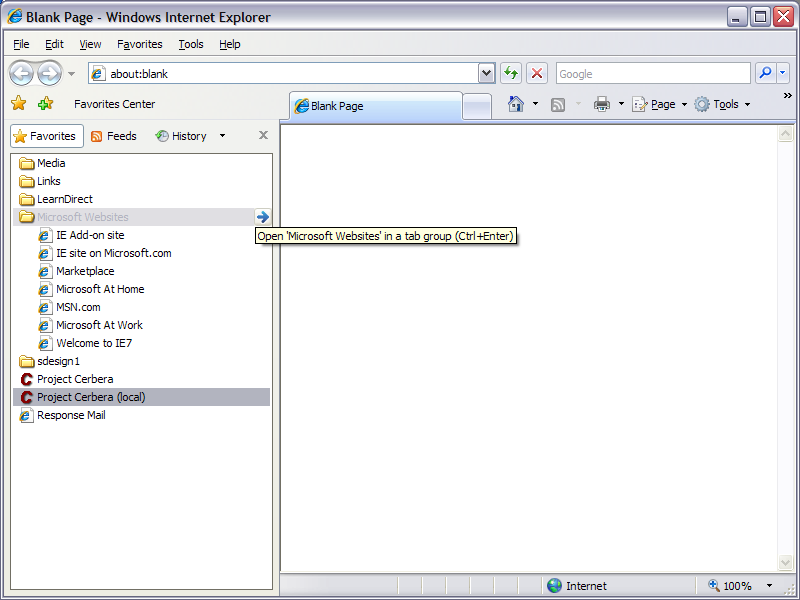800x600 pixels.
Task: Switch to the Feeds view
Action: [x=114, y=136]
